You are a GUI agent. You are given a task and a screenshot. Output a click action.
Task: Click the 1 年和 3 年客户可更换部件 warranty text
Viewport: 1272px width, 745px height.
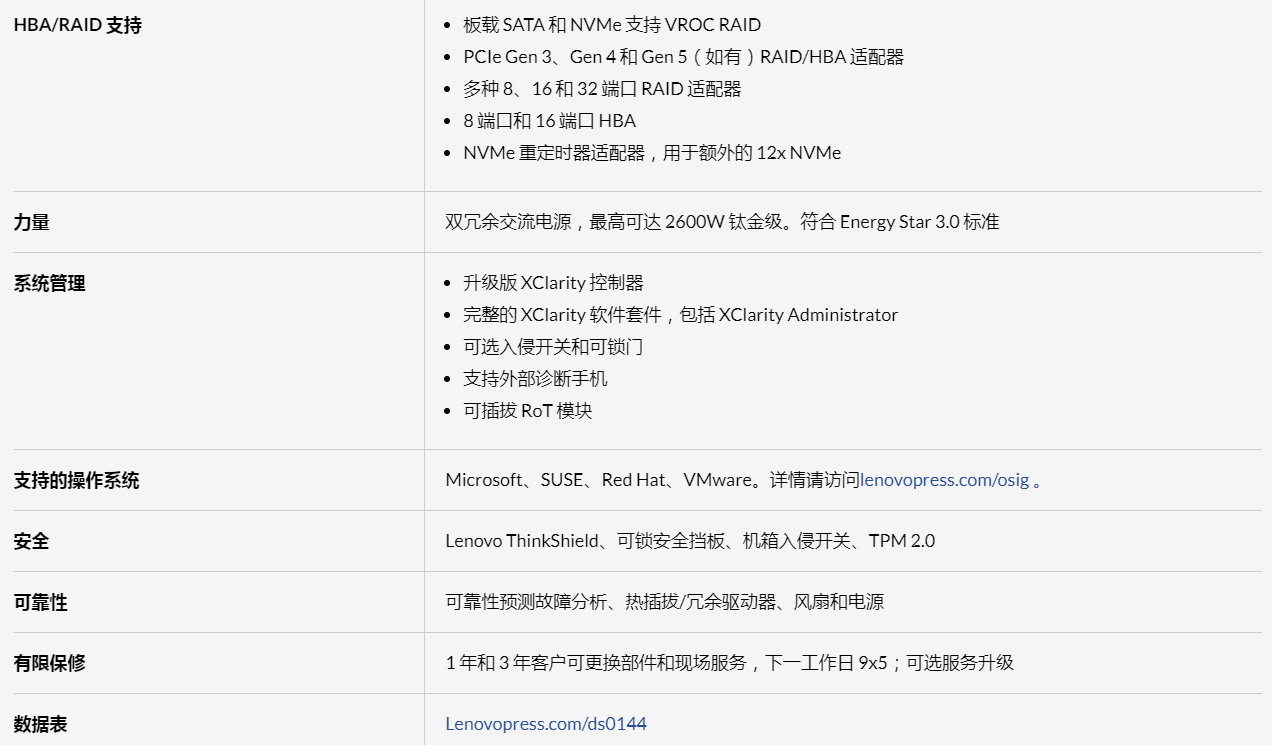[729, 662]
